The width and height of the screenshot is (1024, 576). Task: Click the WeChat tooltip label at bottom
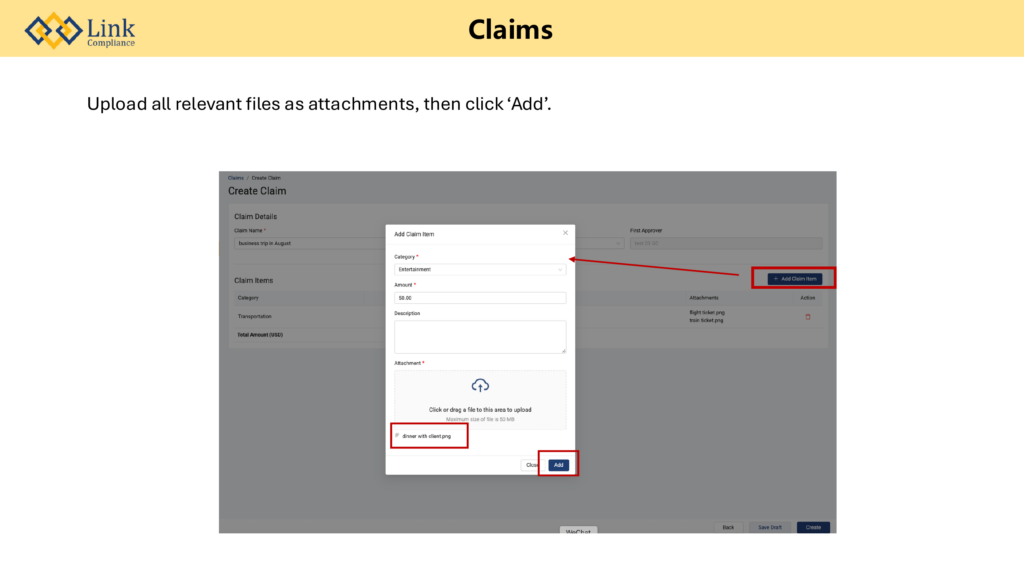coord(580,531)
